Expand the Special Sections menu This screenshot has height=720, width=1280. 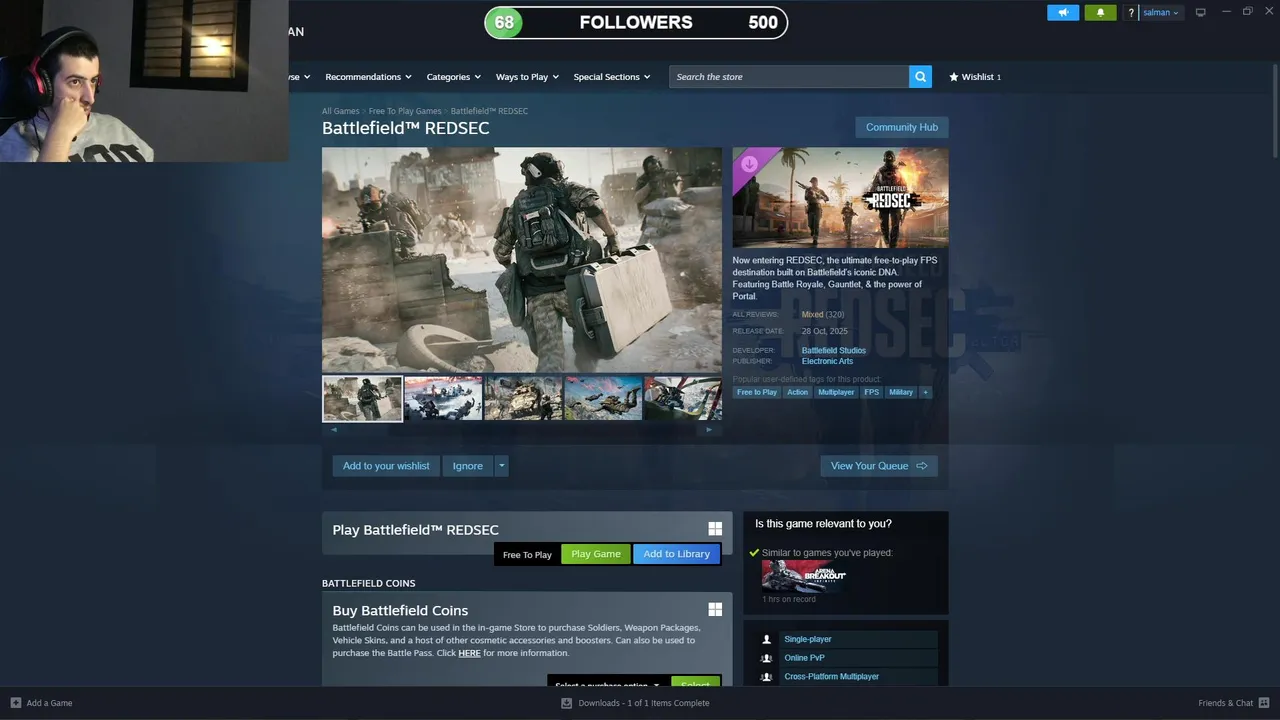(612, 77)
